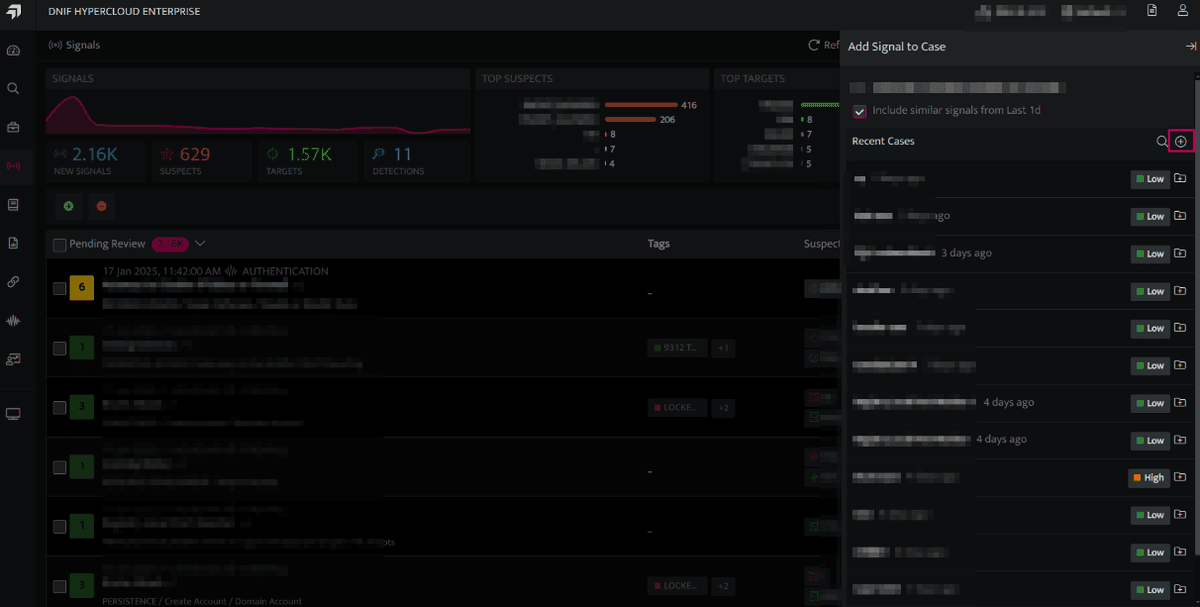1200x607 pixels.
Task: Check the box for the Authentication signal
Action: 59,288
